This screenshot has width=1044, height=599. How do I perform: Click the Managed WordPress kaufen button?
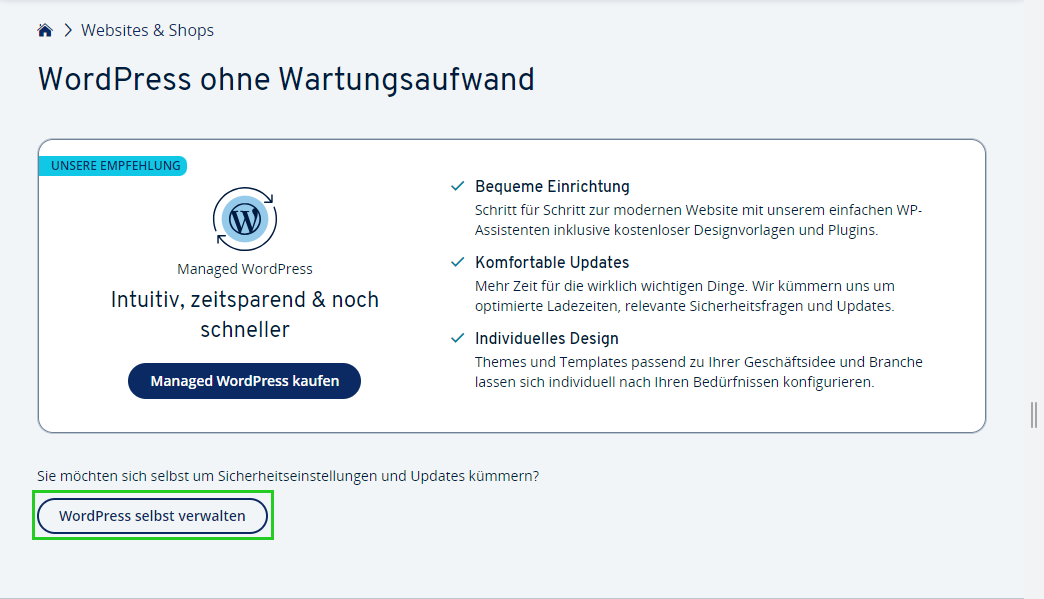point(244,381)
